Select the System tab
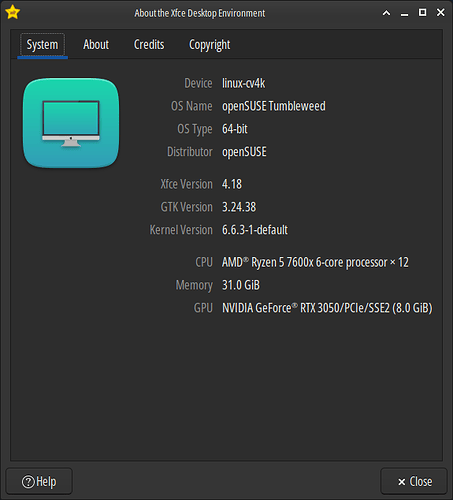The height and width of the screenshot is (500, 453). 42,45
